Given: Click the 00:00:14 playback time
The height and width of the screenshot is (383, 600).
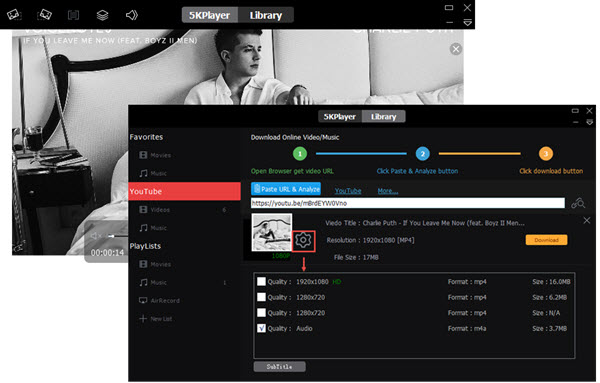Looking at the screenshot, I should [107, 253].
